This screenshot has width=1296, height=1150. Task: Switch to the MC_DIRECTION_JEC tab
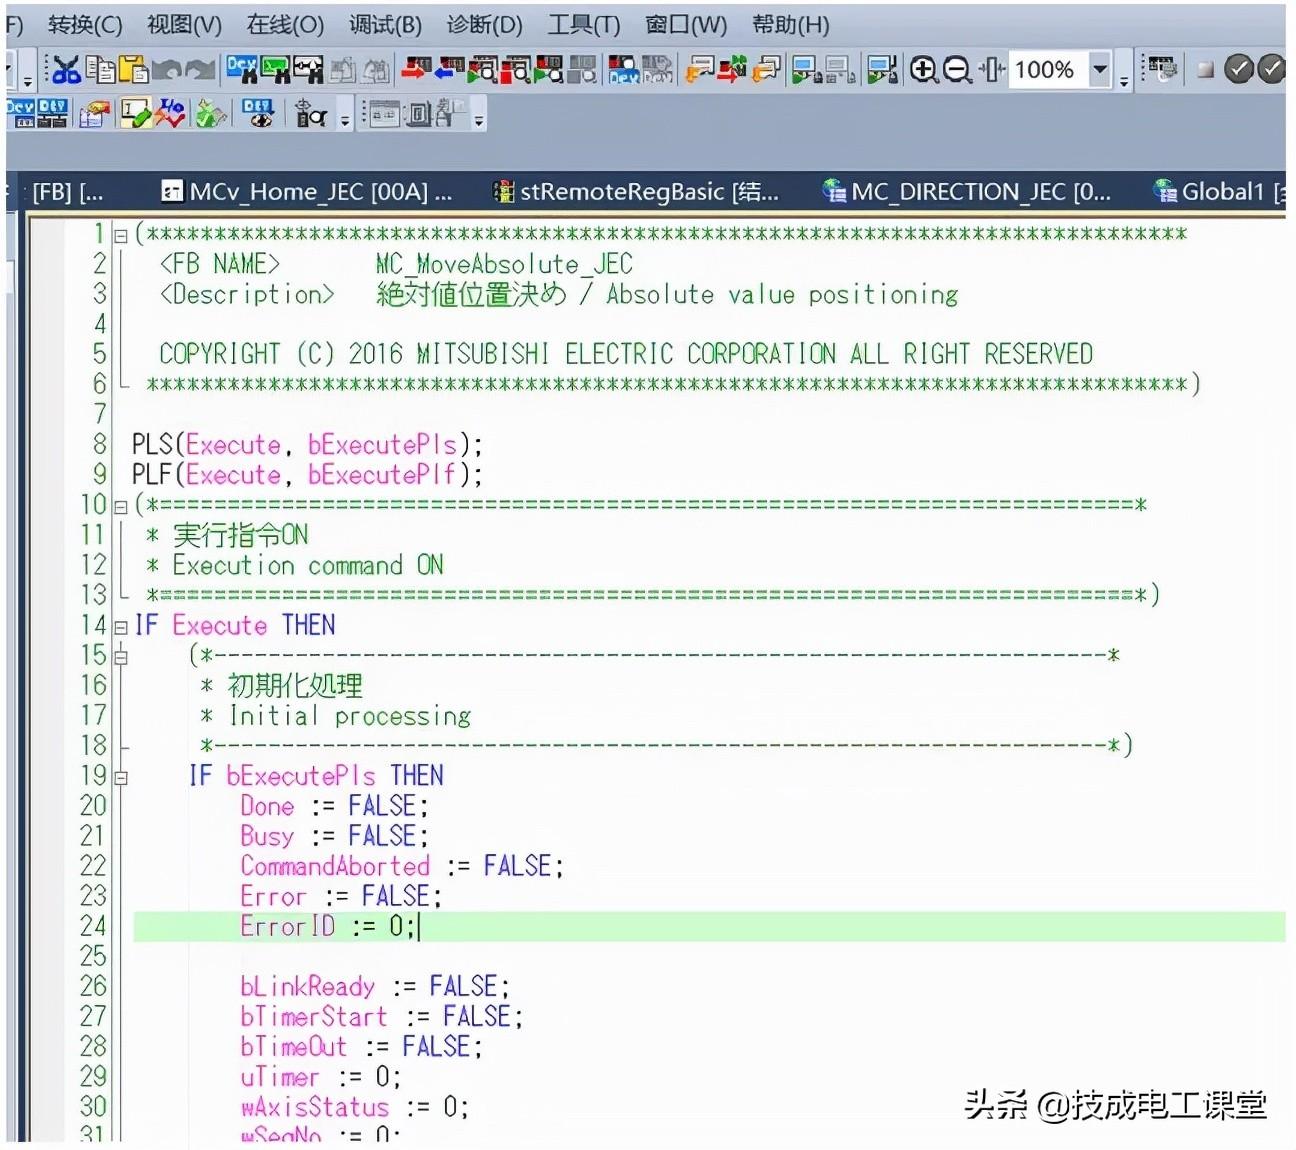click(x=967, y=191)
